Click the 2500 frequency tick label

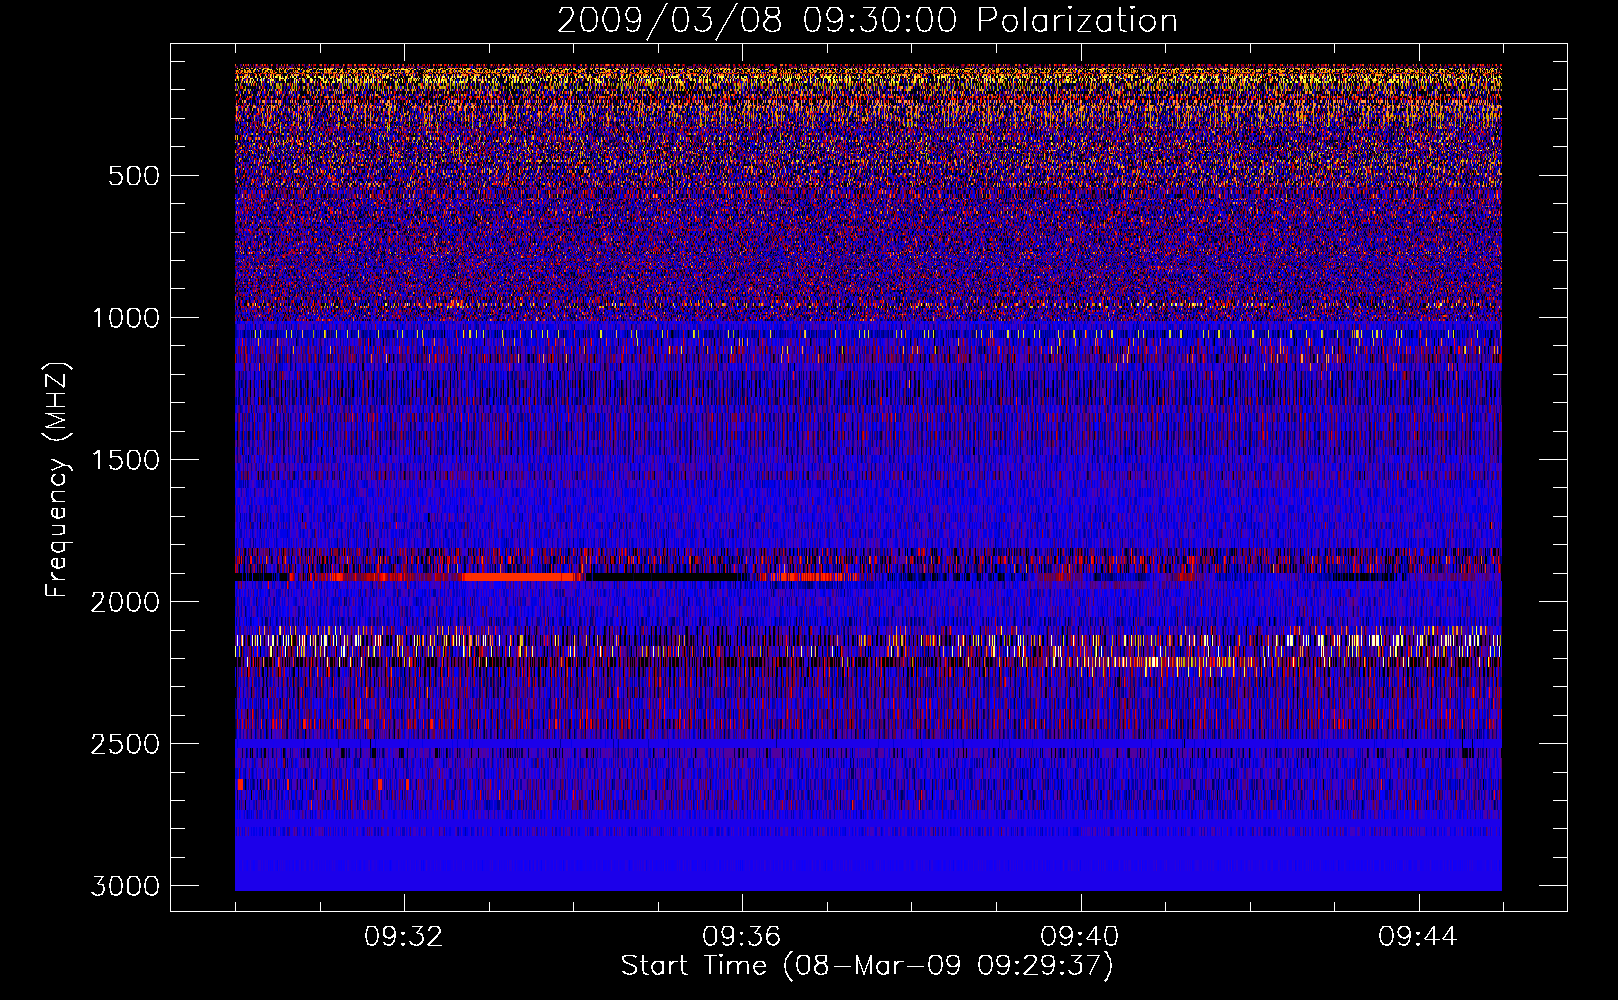click(x=125, y=744)
